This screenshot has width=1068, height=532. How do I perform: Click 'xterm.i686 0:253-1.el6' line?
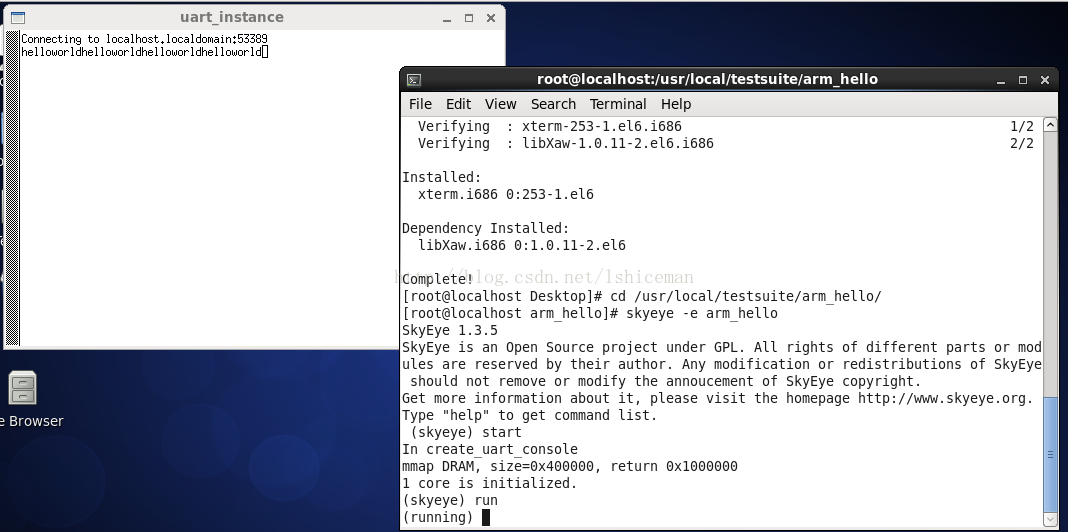point(505,194)
